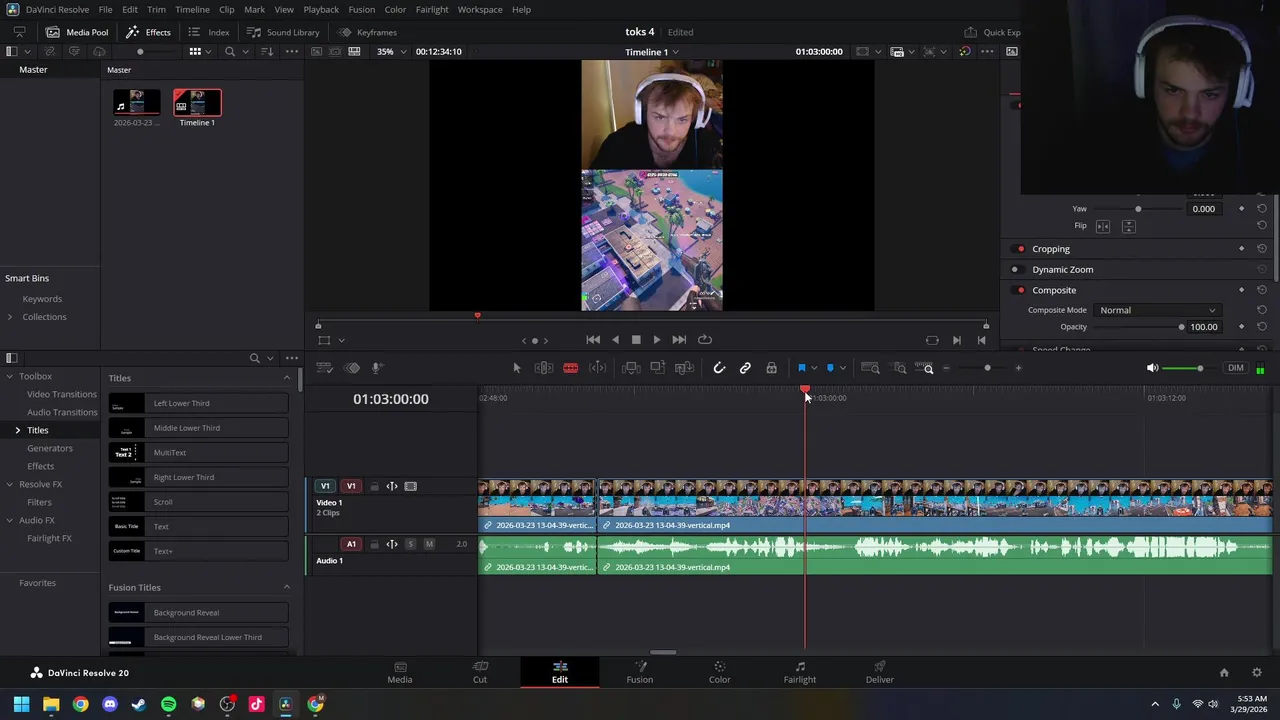Toggle the Media Pool panel
This screenshot has height=720, width=1280.
click(x=77, y=32)
